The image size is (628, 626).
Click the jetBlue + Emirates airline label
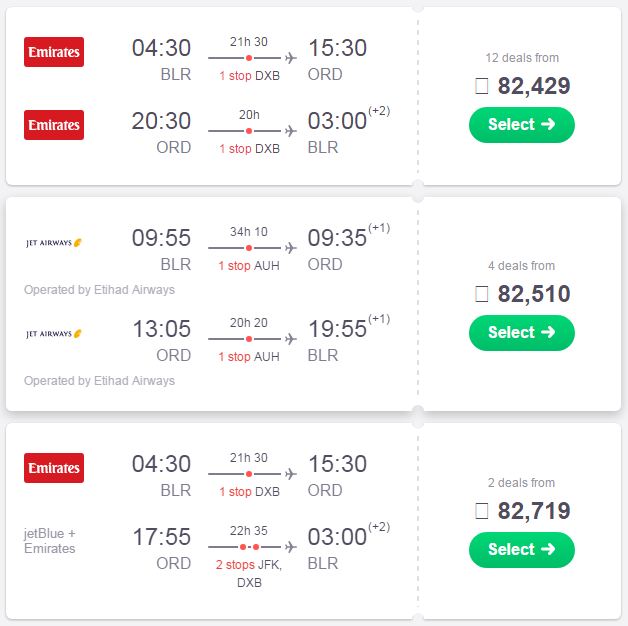point(50,541)
